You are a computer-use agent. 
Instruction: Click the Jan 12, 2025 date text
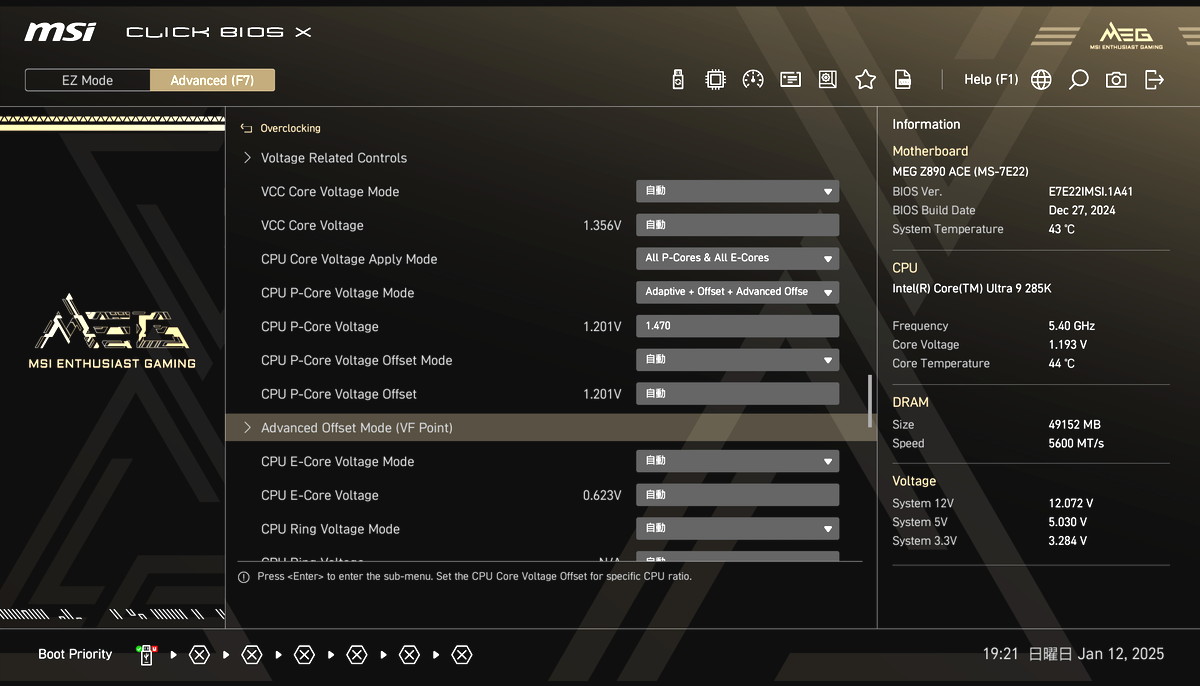click(1121, 654)
